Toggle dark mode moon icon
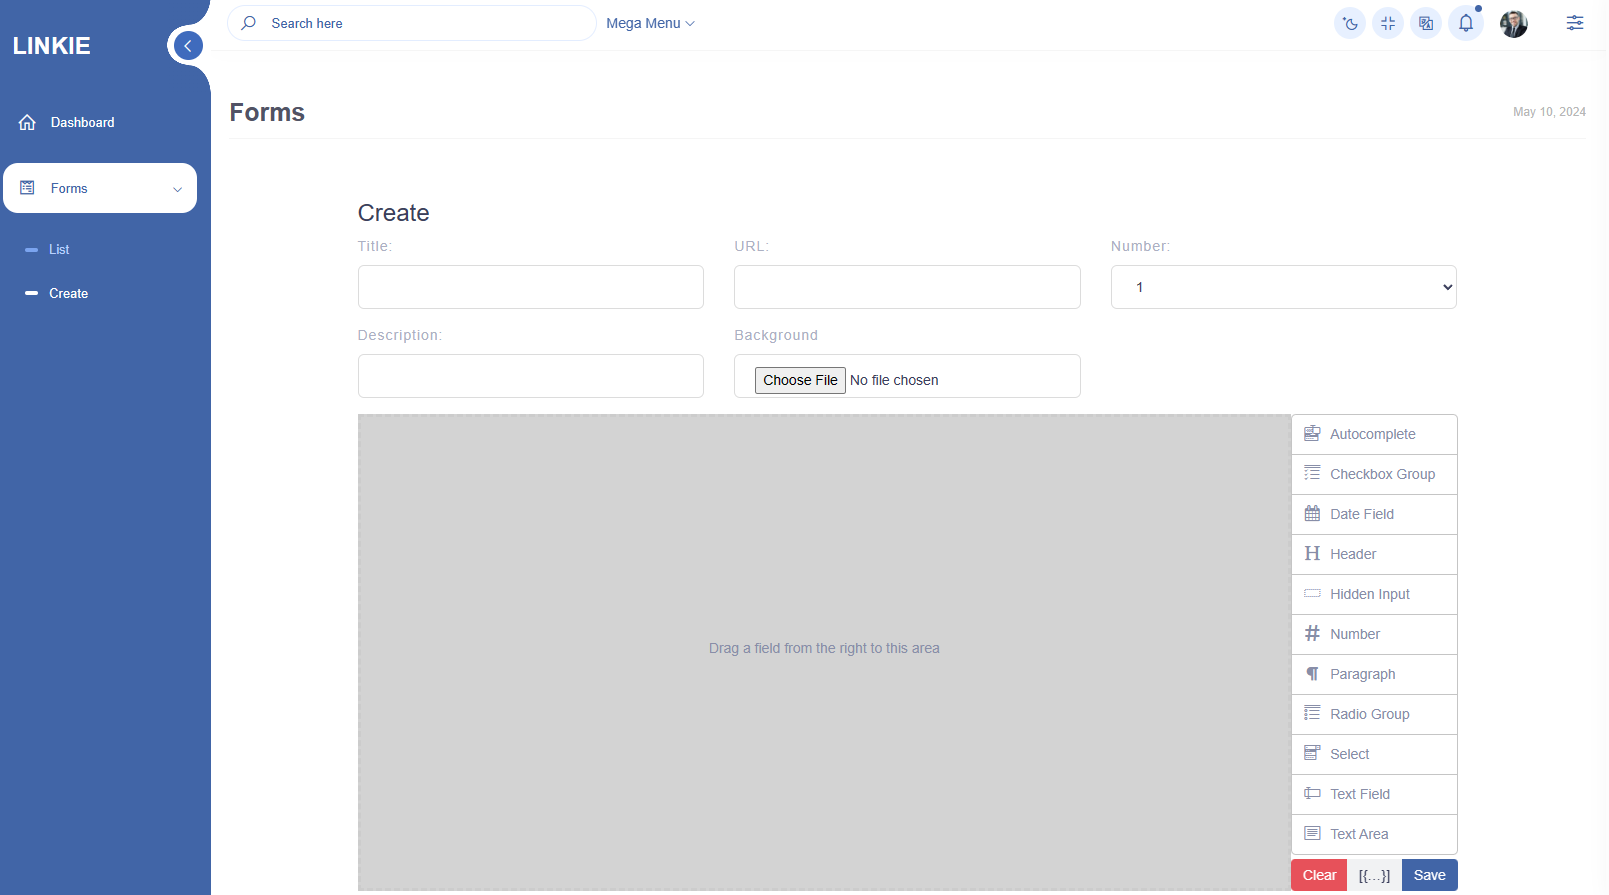 (1350, 24)
